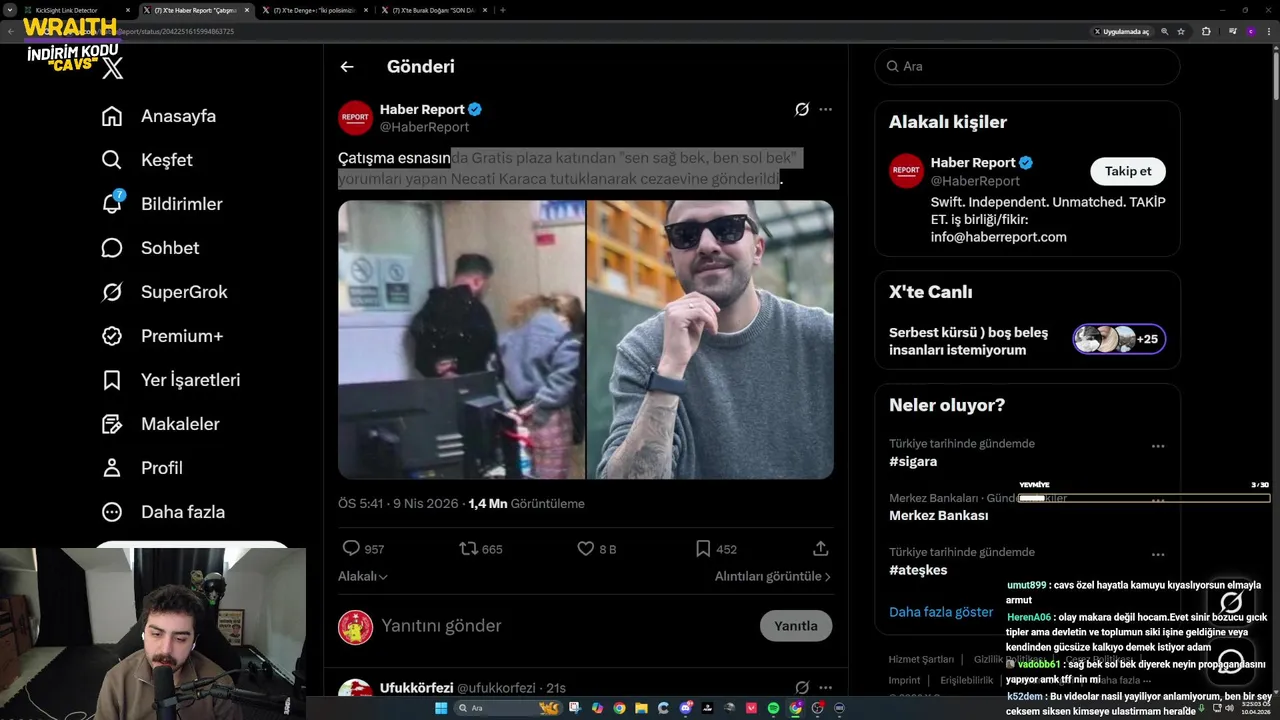Open Keşfet explore search icon
1280x720 pixels.
112,160
